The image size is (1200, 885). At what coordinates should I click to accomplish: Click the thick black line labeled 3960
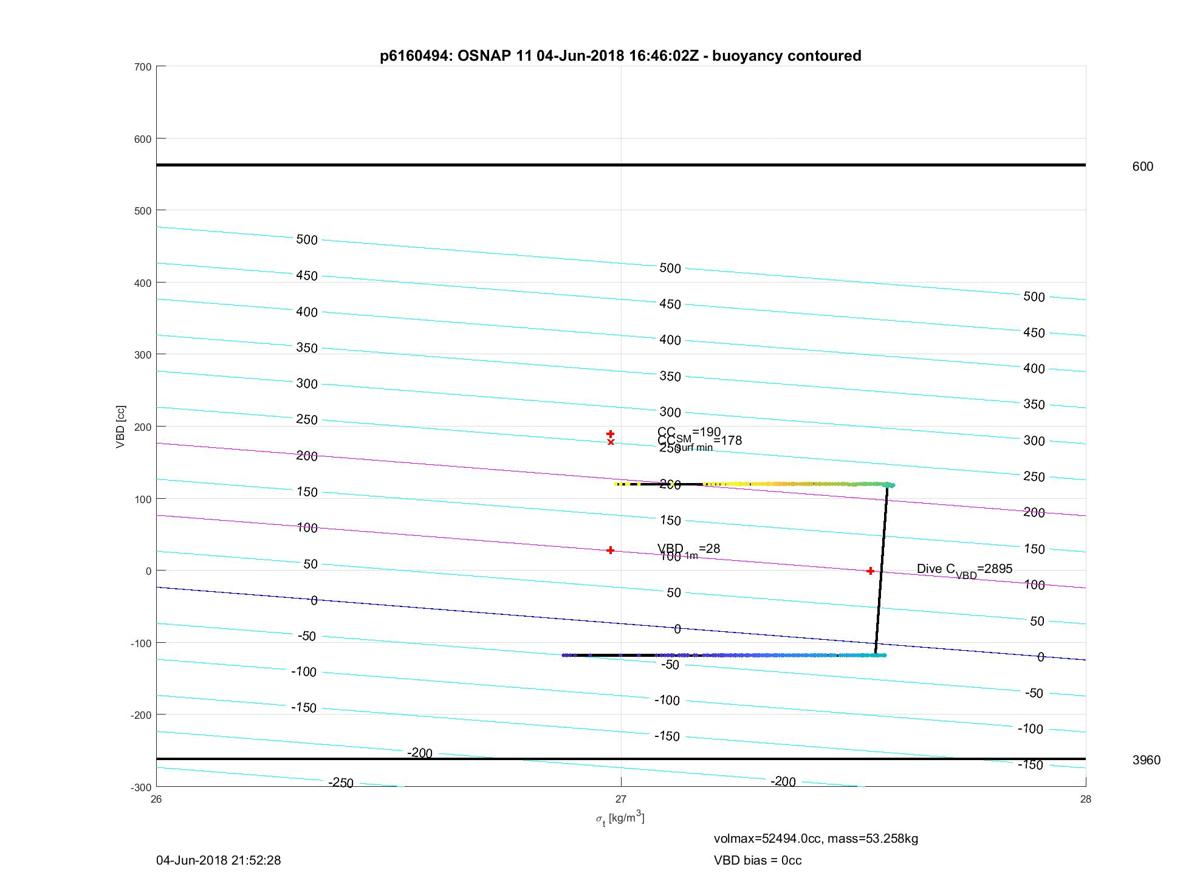click(621, 759)
